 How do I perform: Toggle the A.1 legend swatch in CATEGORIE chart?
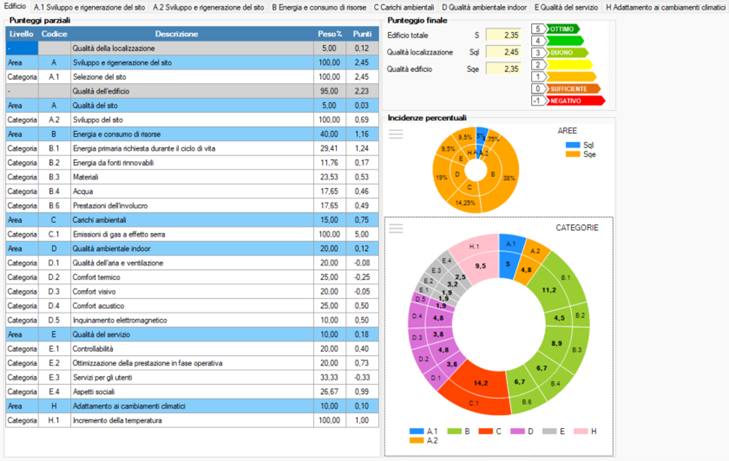pos(417,431)
